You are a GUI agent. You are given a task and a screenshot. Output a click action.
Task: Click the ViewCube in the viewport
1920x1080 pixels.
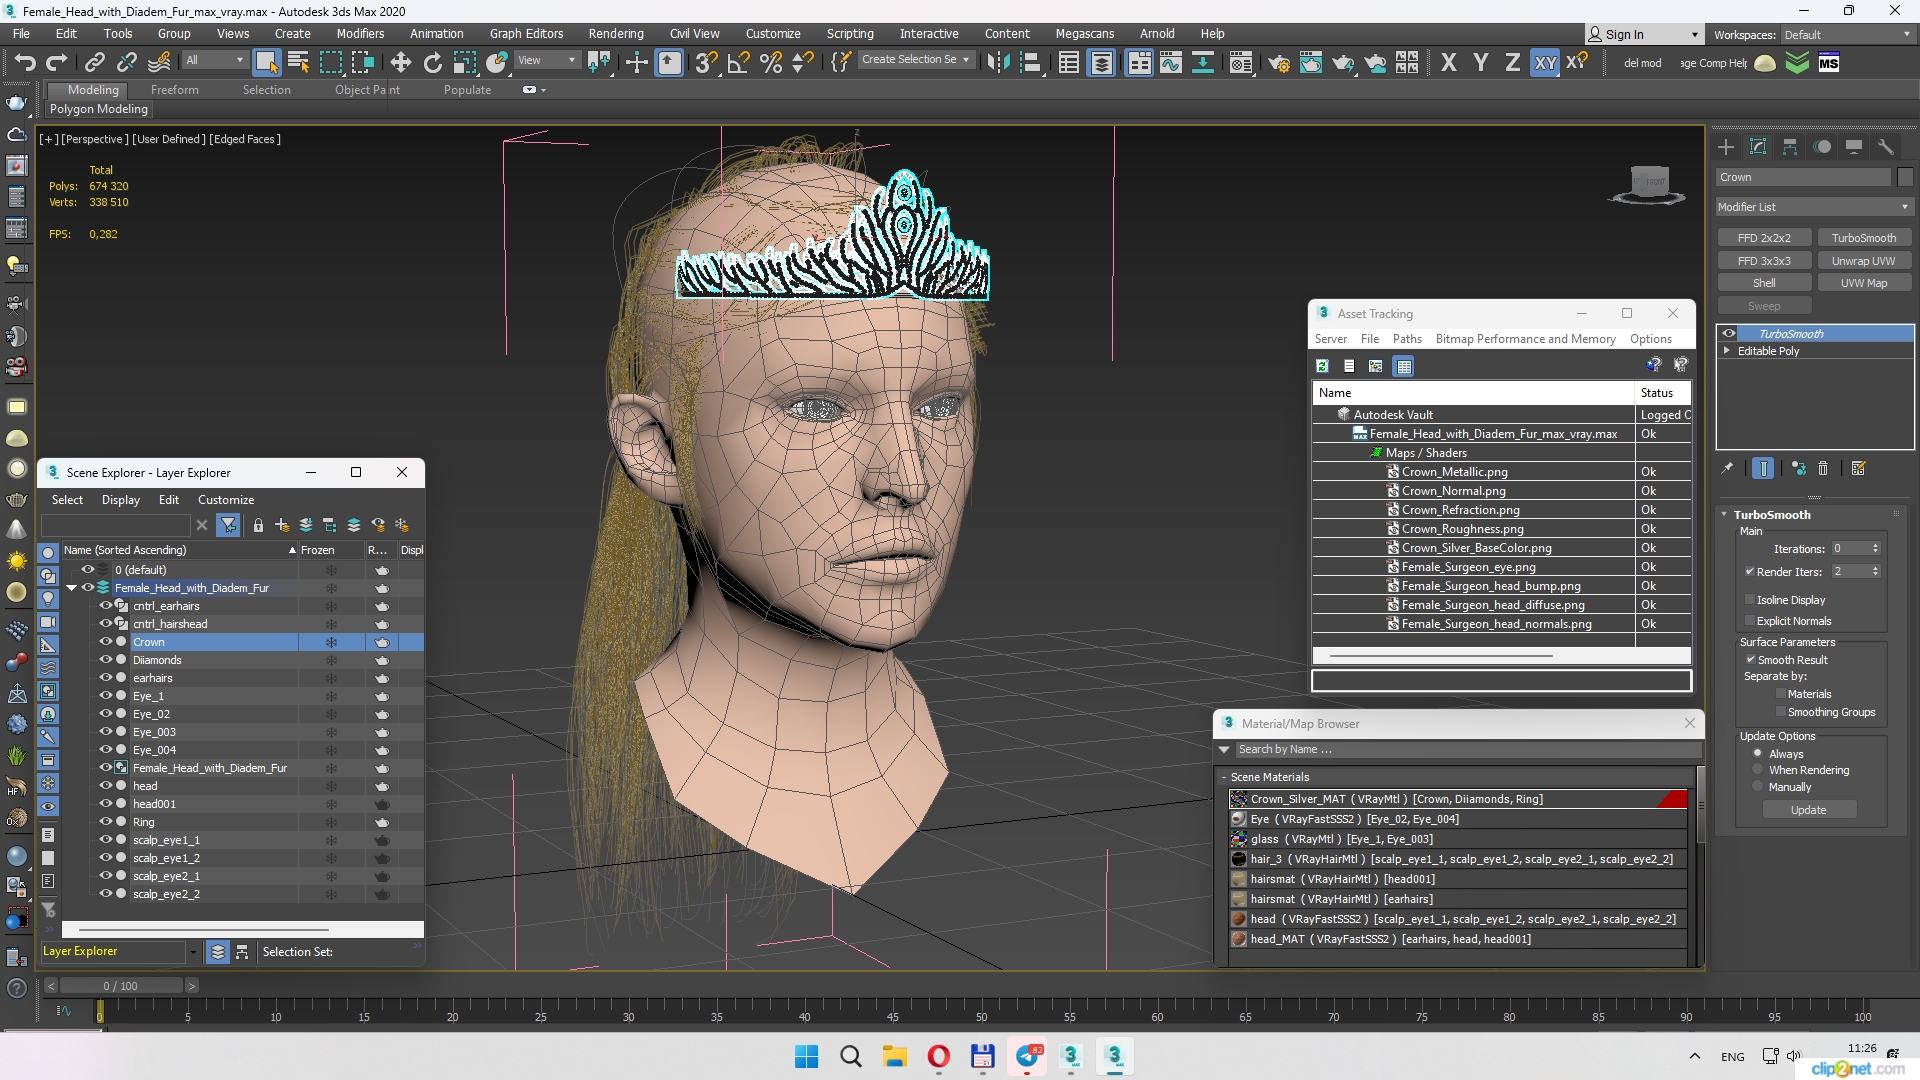(1649, 185)
